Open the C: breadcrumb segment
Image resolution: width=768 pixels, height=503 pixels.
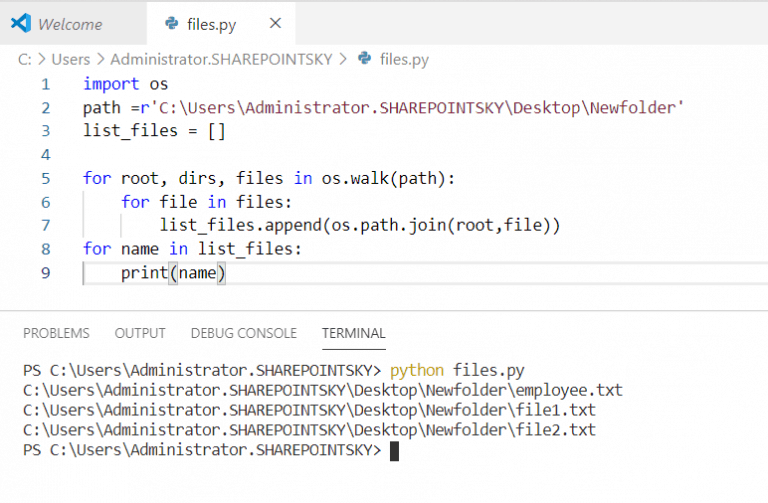click(x=24, y=59)
